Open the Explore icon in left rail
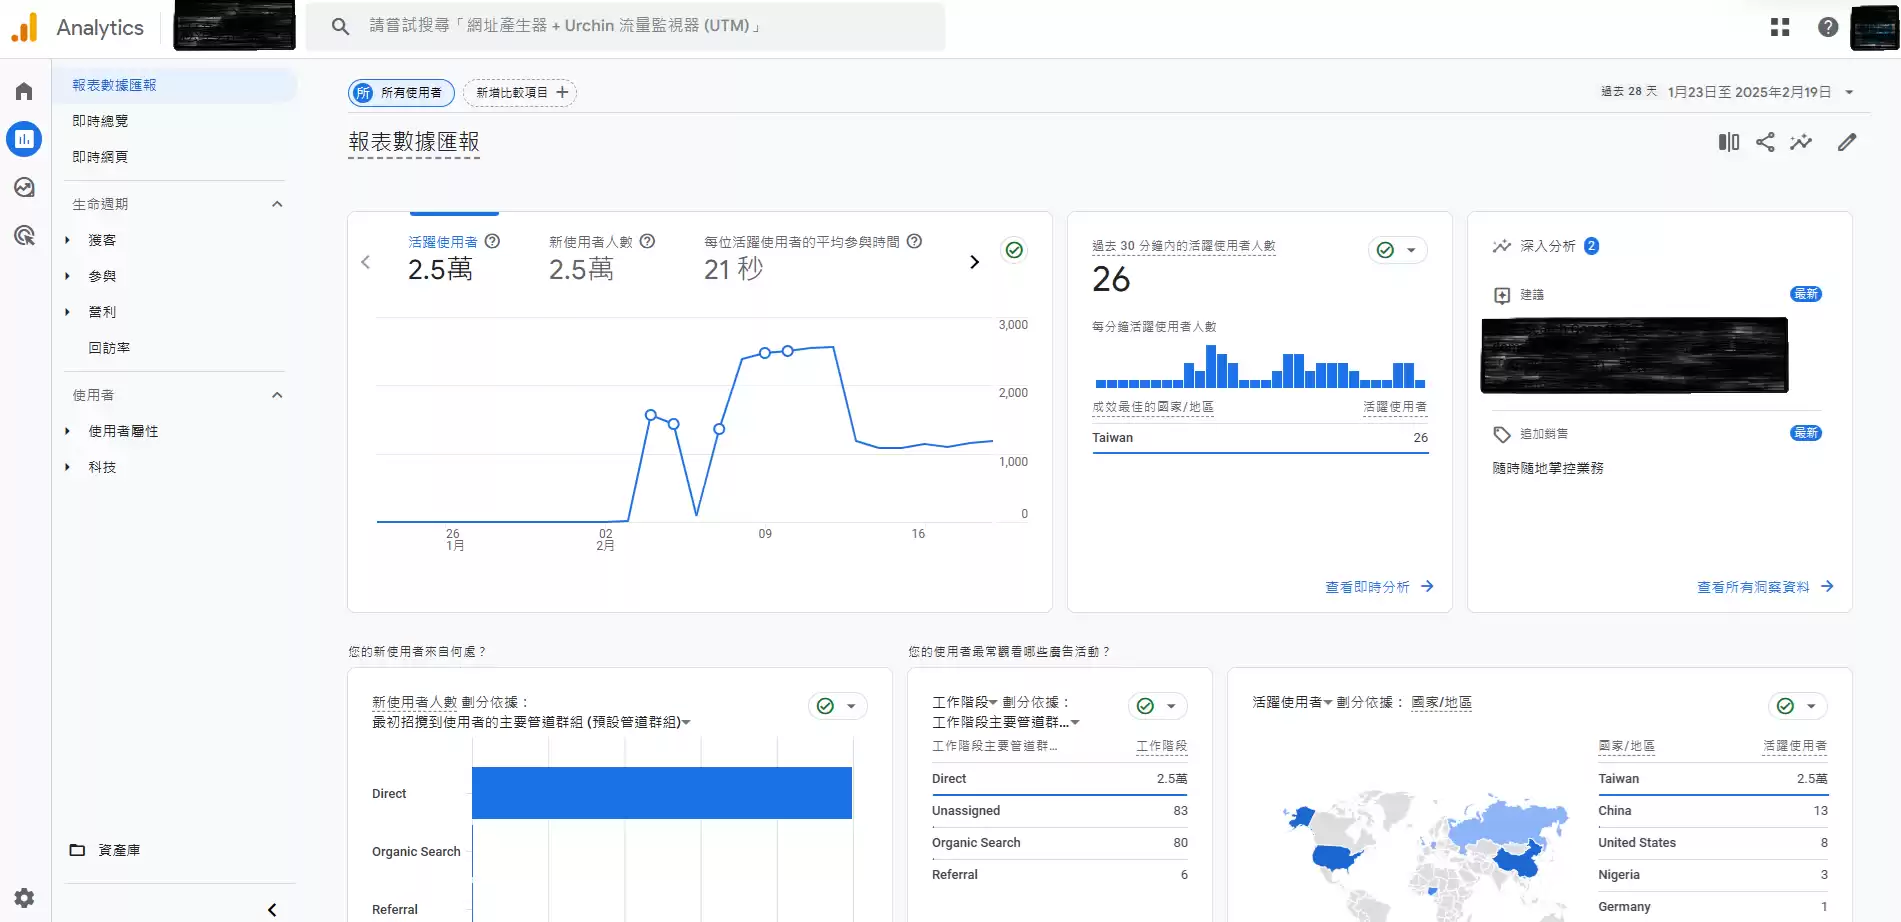This screenshot has width=1901, height=922. click(24, 187)
